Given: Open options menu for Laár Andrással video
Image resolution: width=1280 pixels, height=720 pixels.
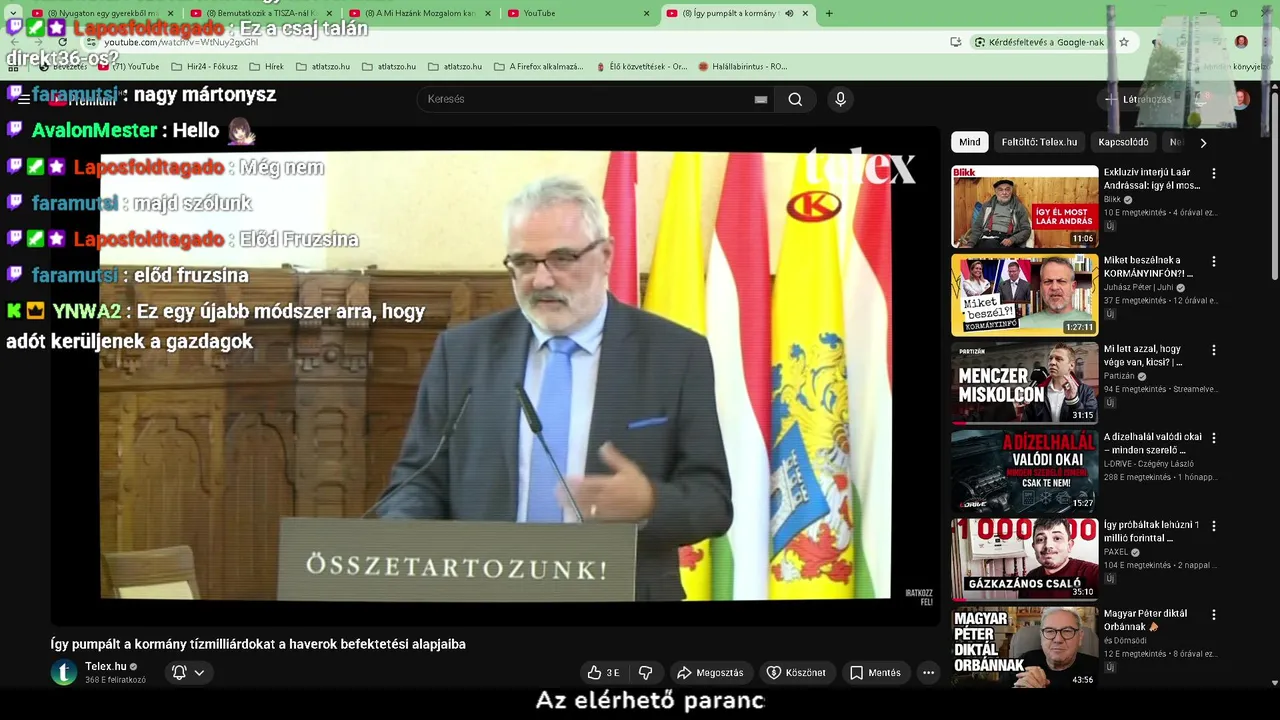Looking at the screenshot, I should coord(1214,173).
